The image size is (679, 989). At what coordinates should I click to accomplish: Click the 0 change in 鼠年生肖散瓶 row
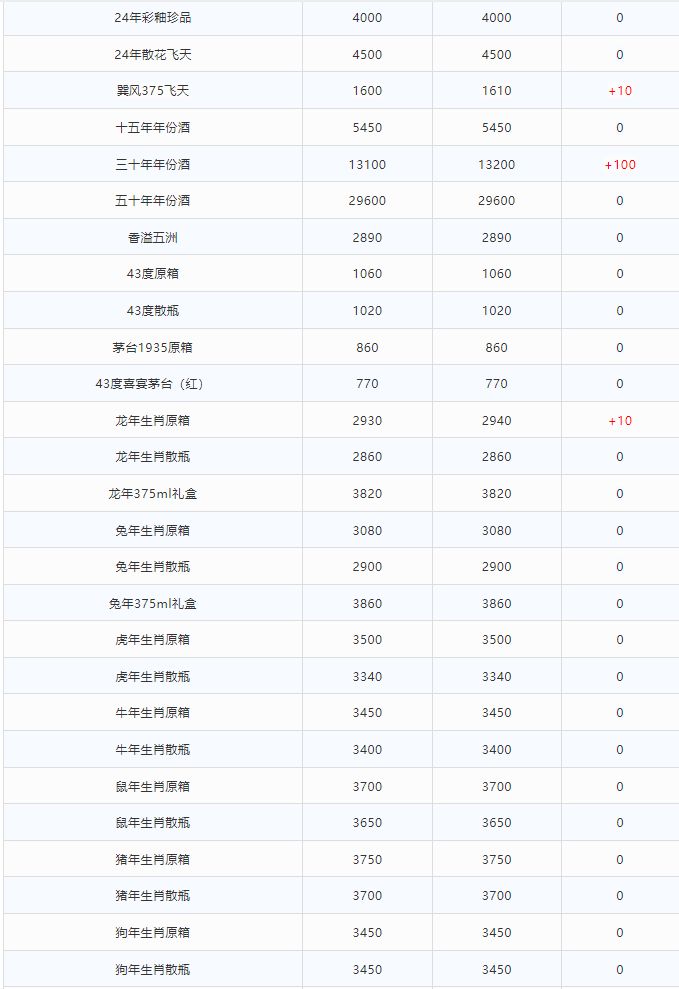tap(620, 822)
